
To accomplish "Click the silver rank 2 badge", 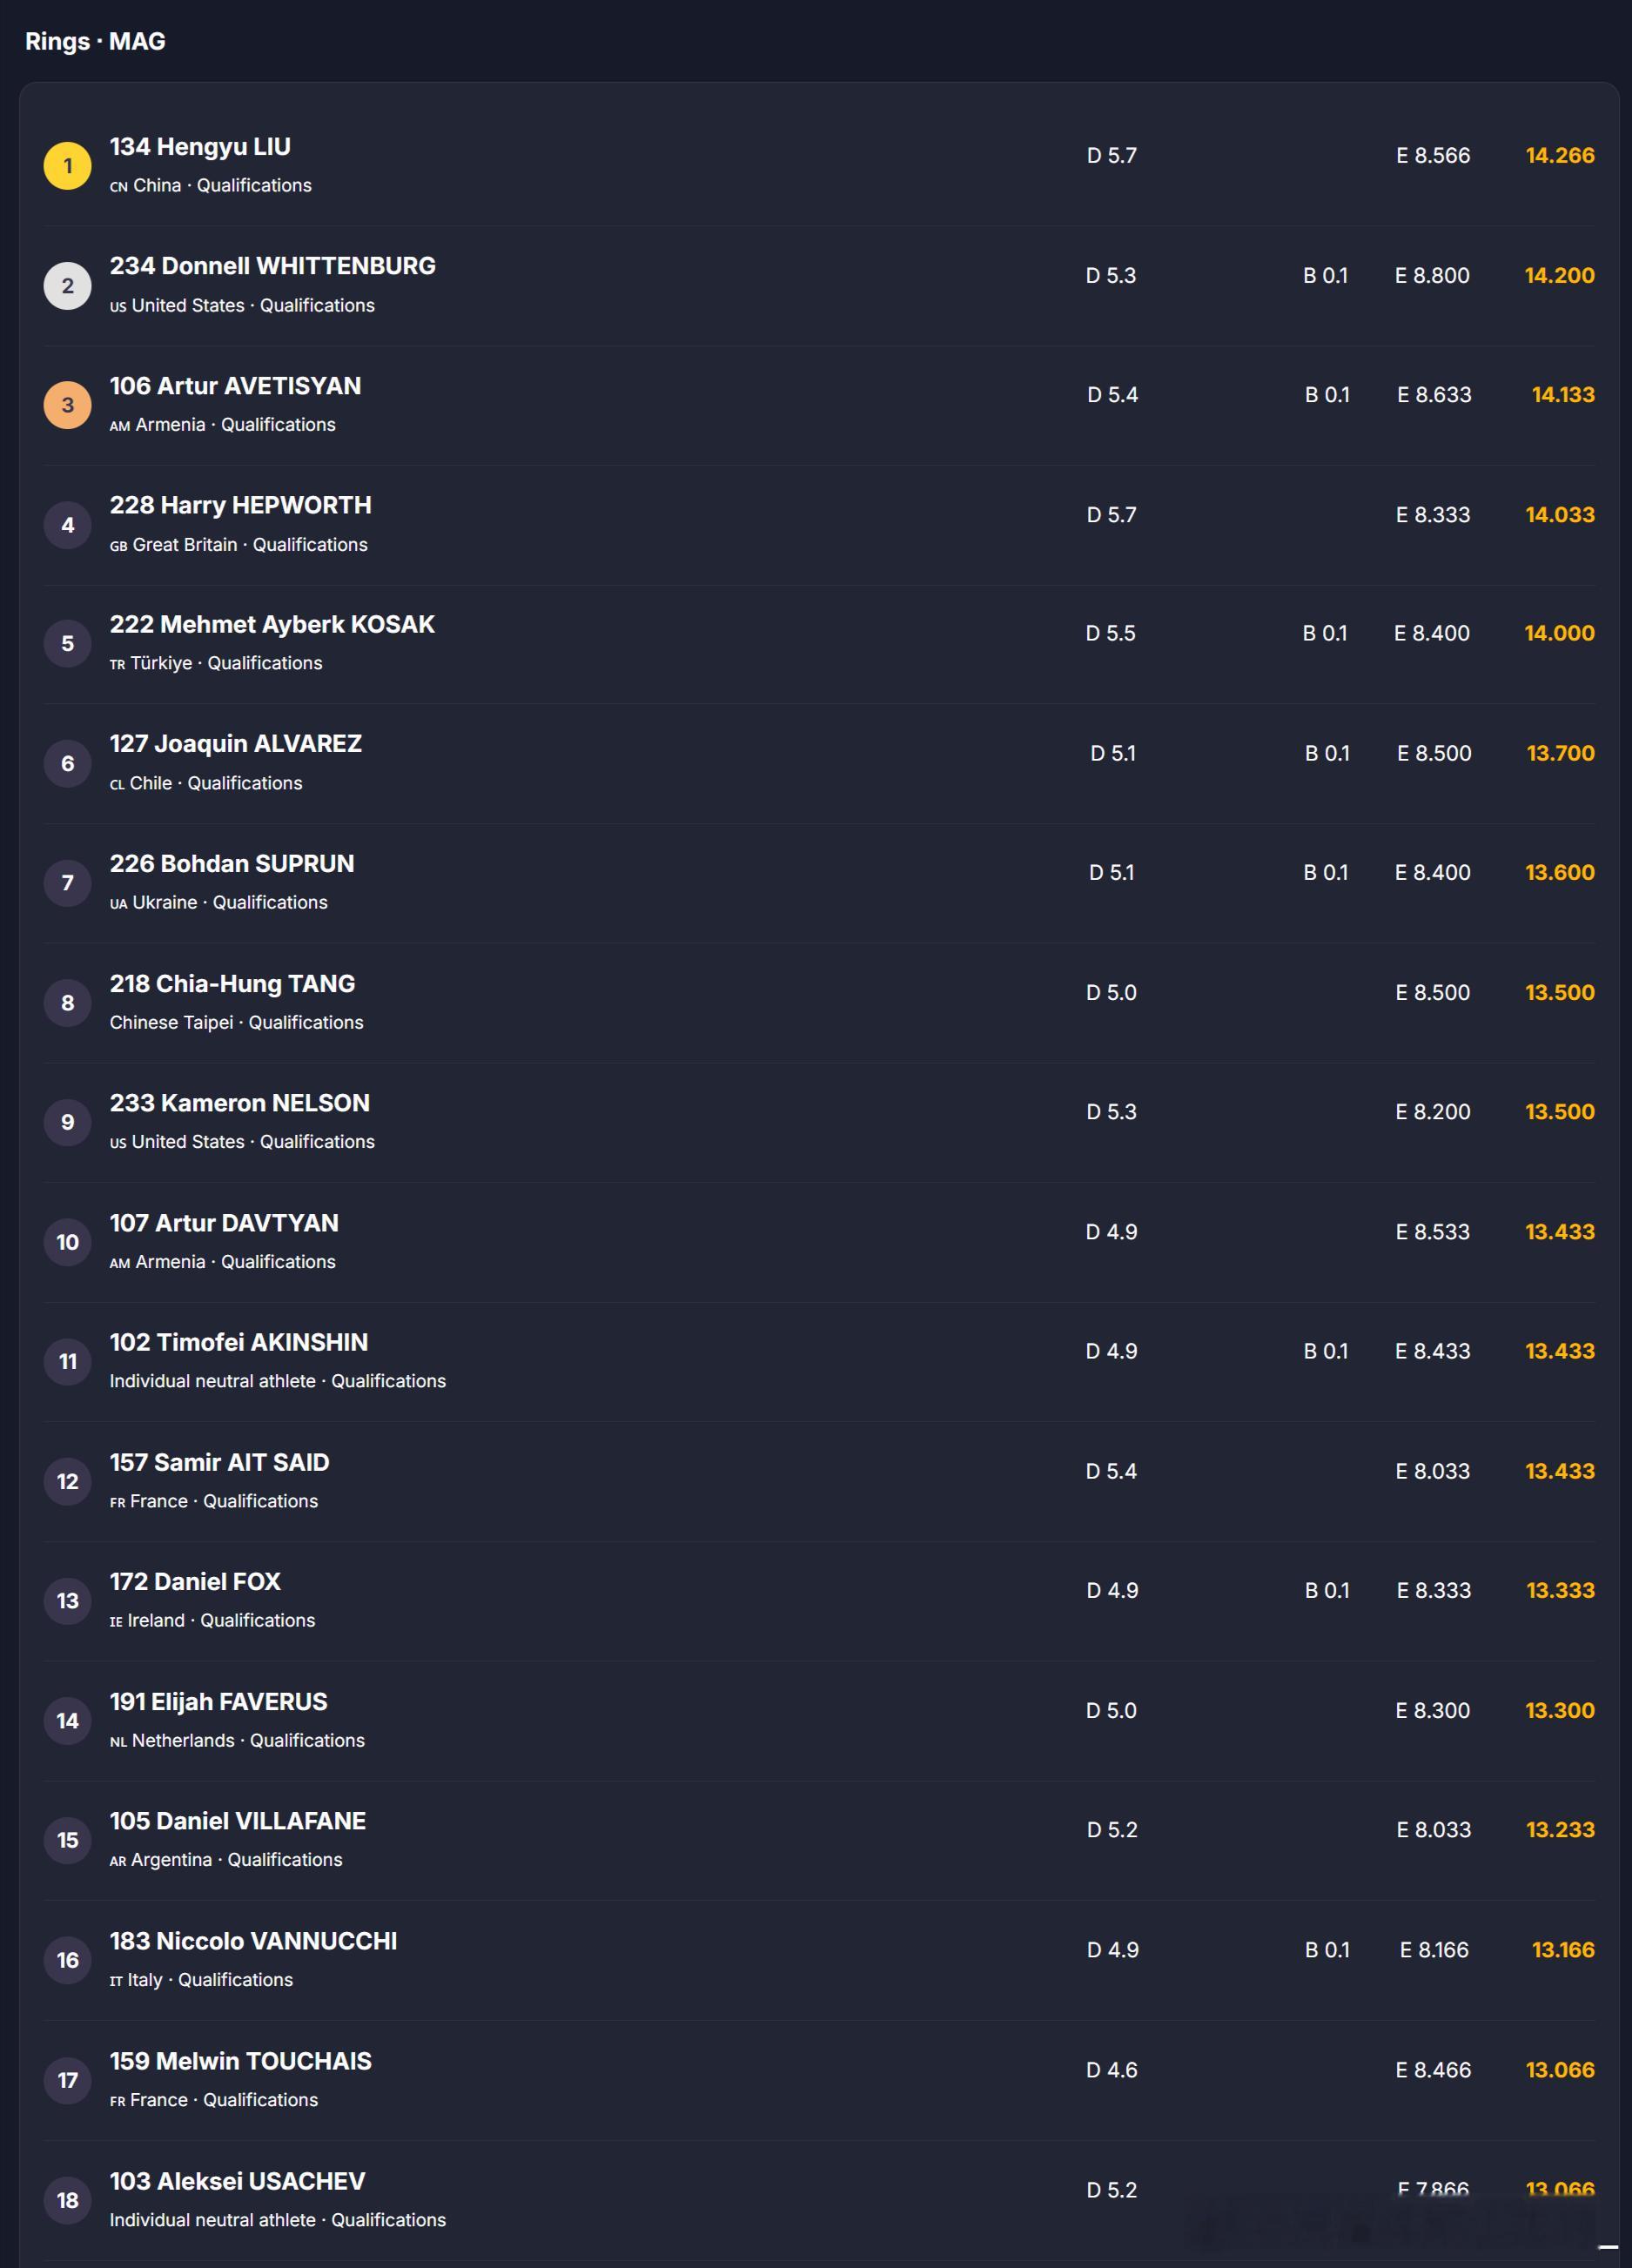I will [x=67, y=286].
